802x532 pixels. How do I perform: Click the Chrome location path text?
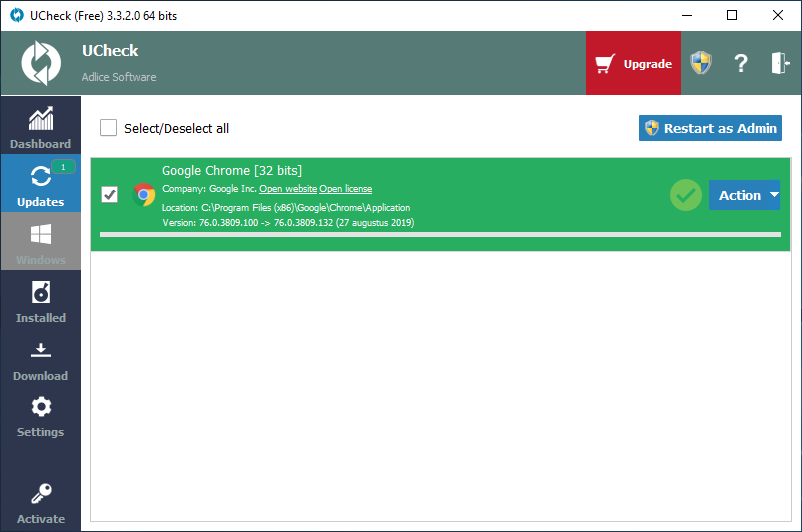(286, 208)
